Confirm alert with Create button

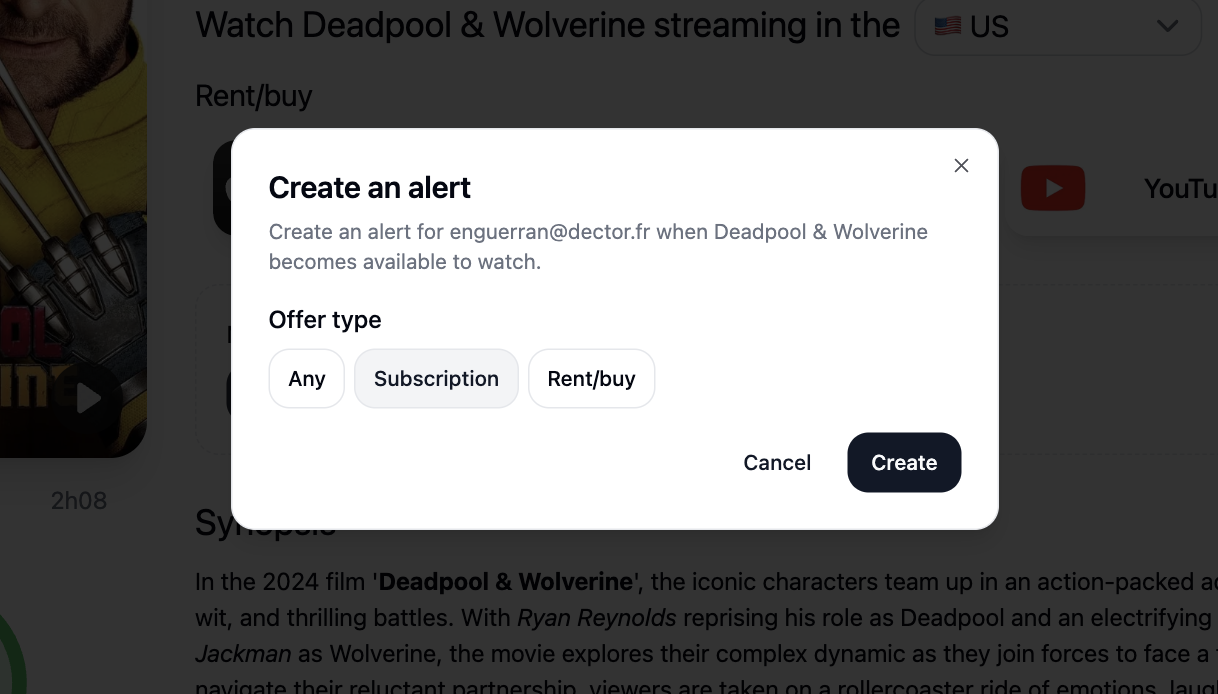[x=904, y=462]
